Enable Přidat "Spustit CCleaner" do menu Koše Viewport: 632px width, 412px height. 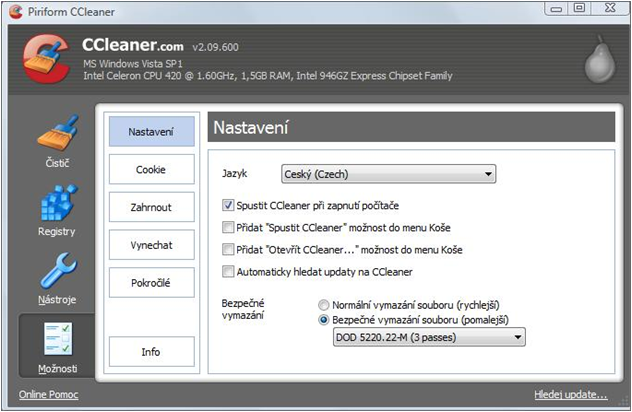point(228,227)
